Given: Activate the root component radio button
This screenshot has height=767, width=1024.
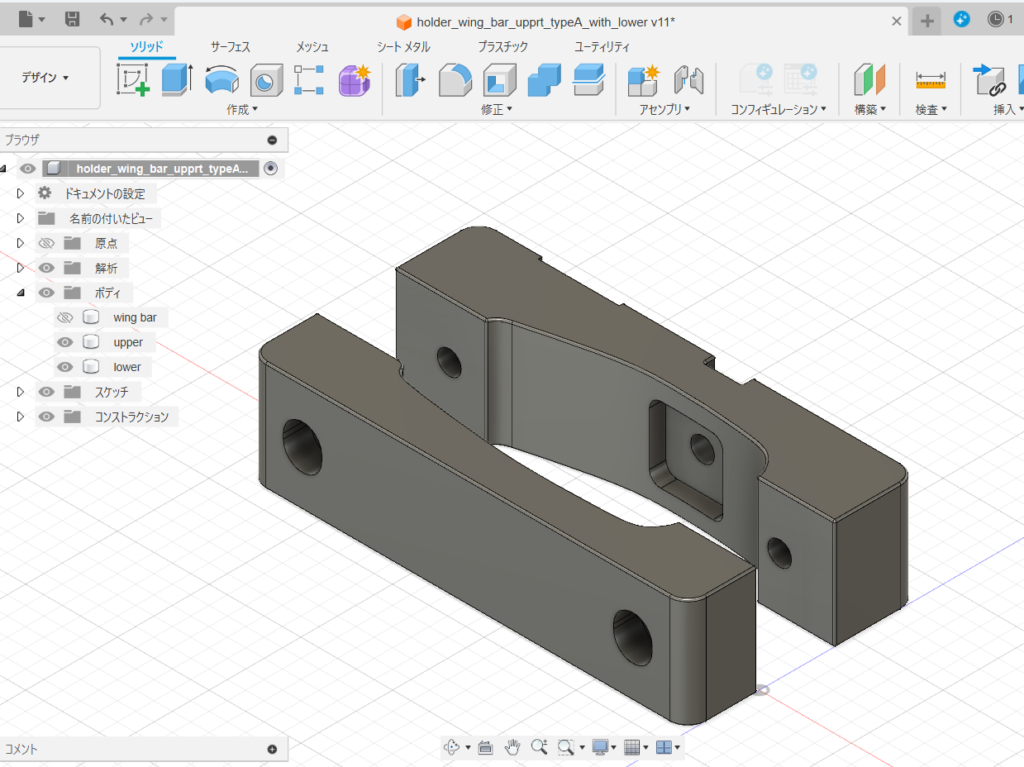Looking at the screenshot, I should point(270,169).
